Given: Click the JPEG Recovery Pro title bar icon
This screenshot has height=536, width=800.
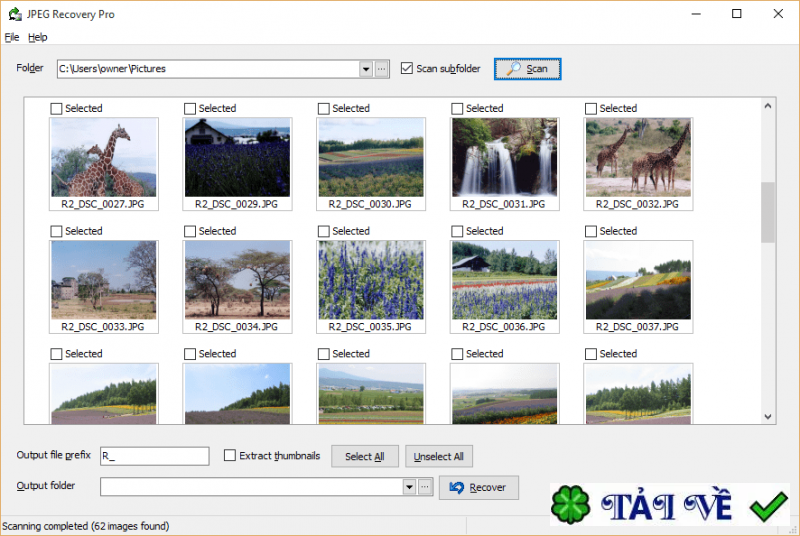Looking at the screenshot, I should coord(13,14).
